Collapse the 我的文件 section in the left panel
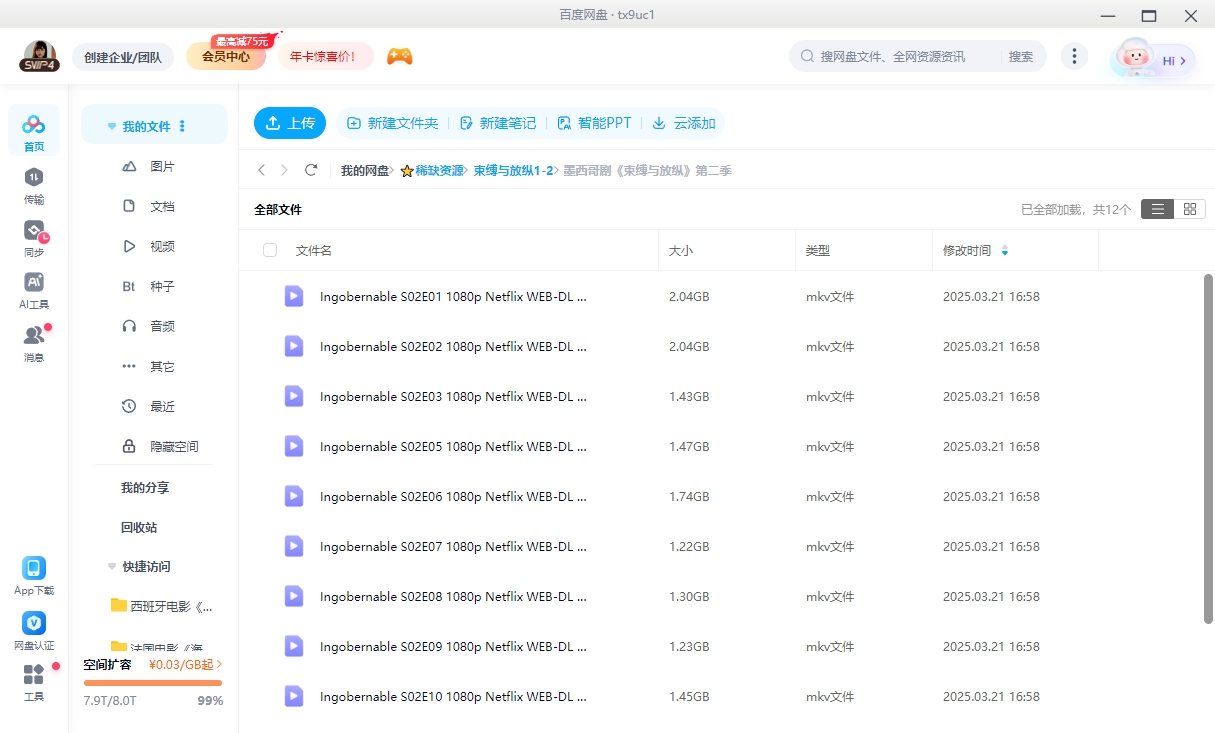Image resolution: width=1215 pixels, height=733 pixels. (x=111, y=124)
